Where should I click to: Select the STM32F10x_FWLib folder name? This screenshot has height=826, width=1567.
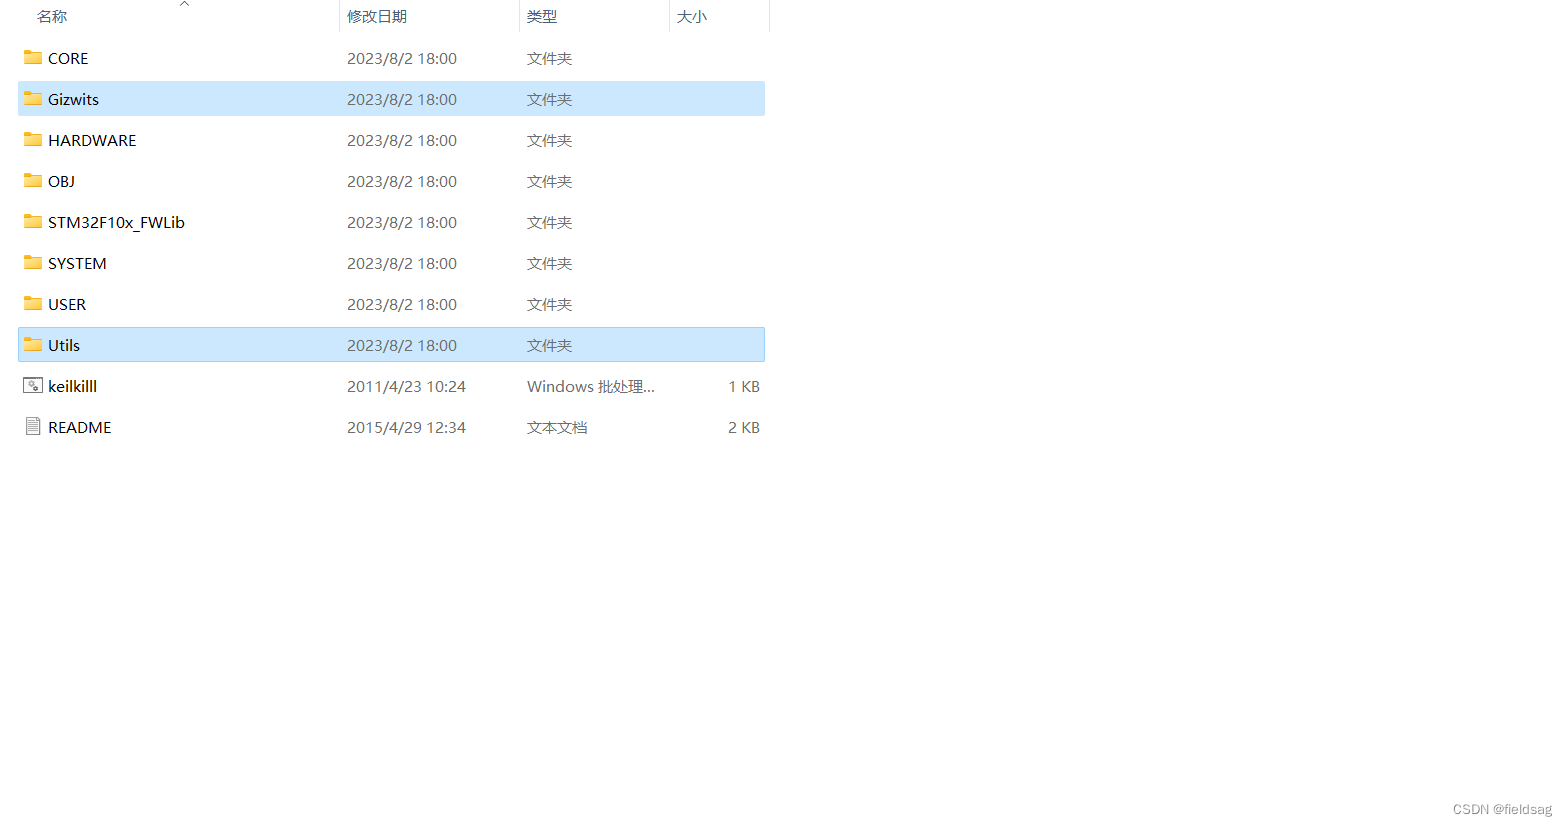(116, 222)
